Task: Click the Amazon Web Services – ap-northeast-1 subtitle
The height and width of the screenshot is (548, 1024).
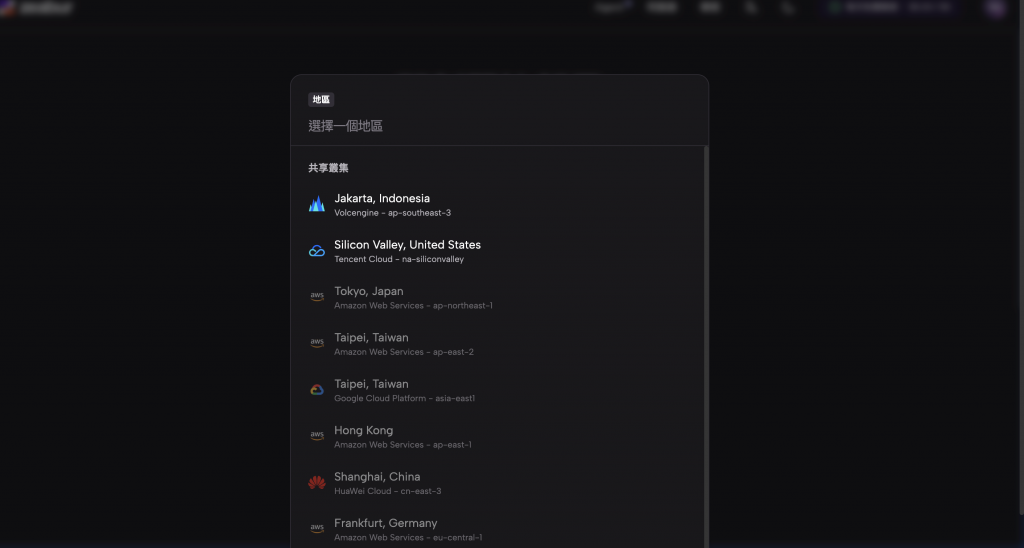Action: pyautogui.click(x=413, y=306)
